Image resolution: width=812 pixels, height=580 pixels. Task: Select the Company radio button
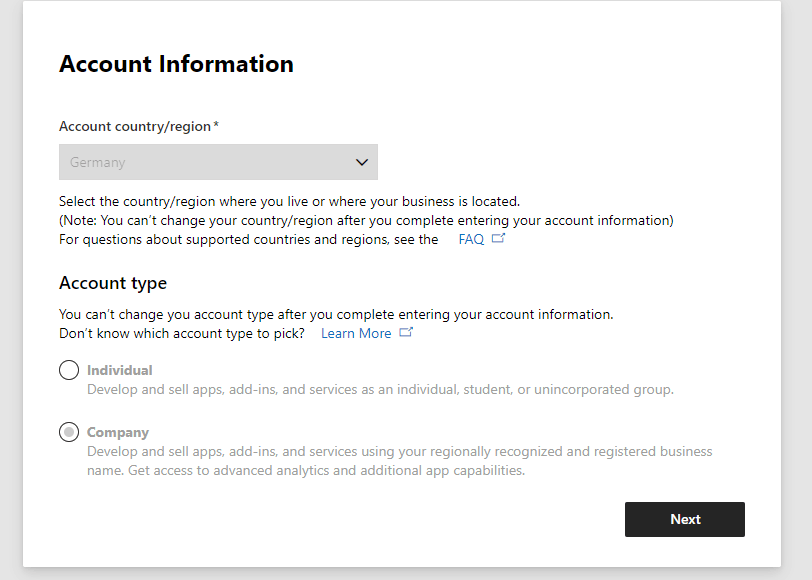point(69,433)
